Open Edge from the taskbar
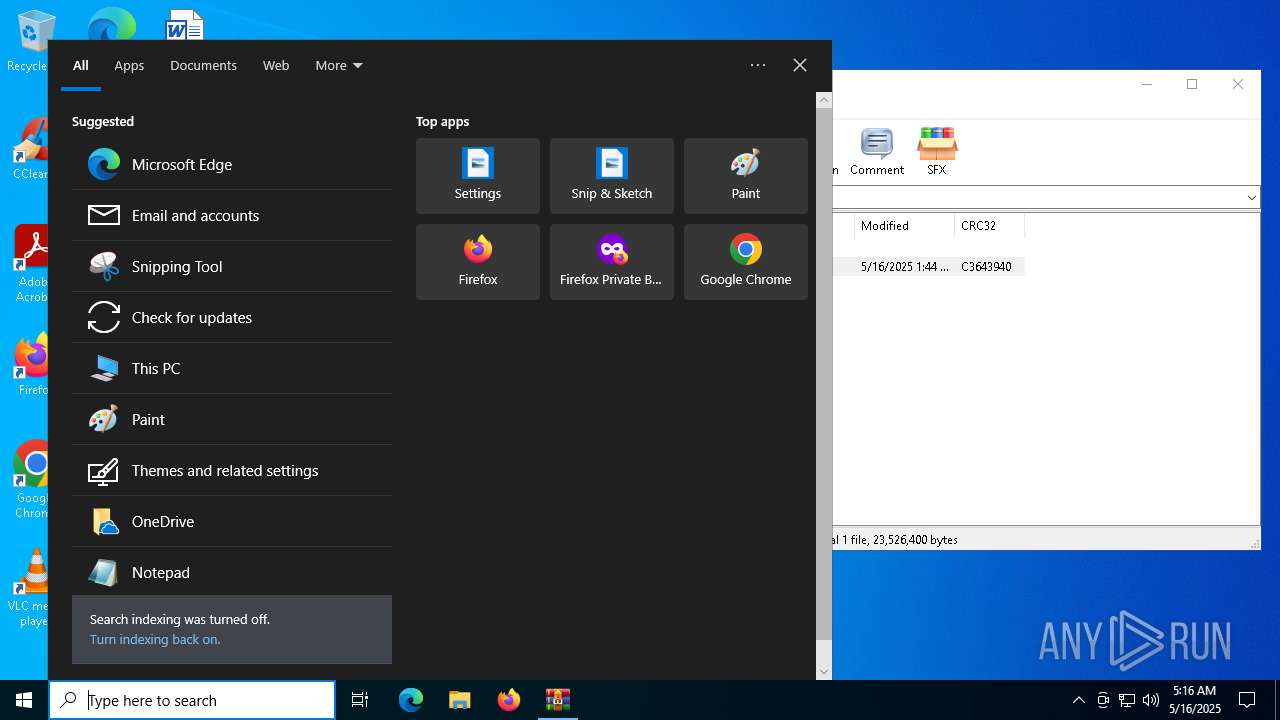 411,700
